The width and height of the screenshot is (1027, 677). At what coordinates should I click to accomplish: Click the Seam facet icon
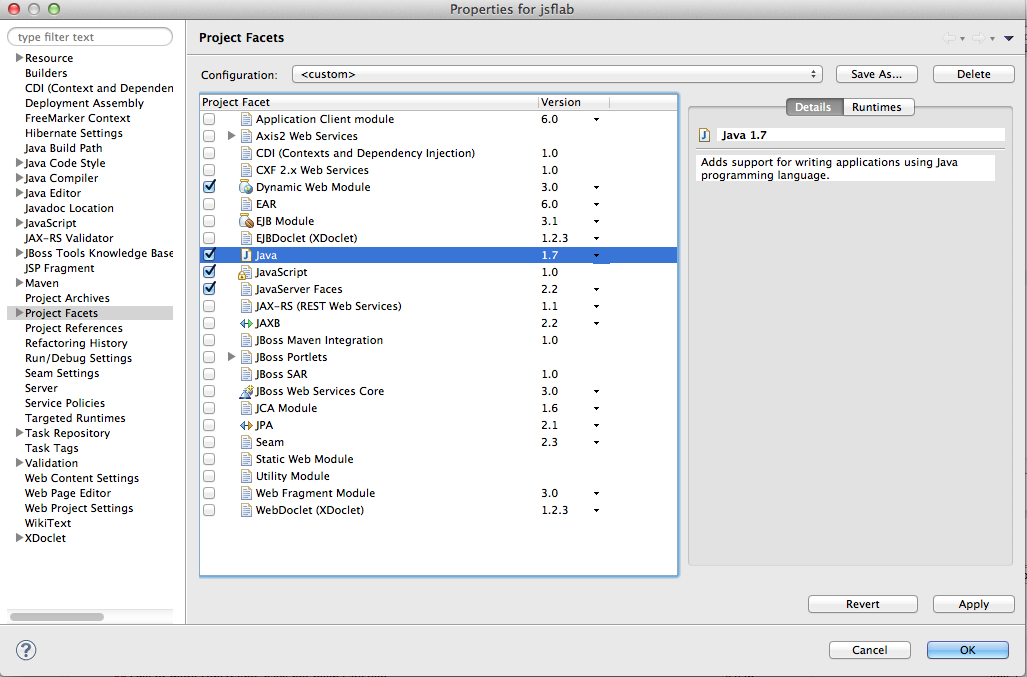[247, 442]
